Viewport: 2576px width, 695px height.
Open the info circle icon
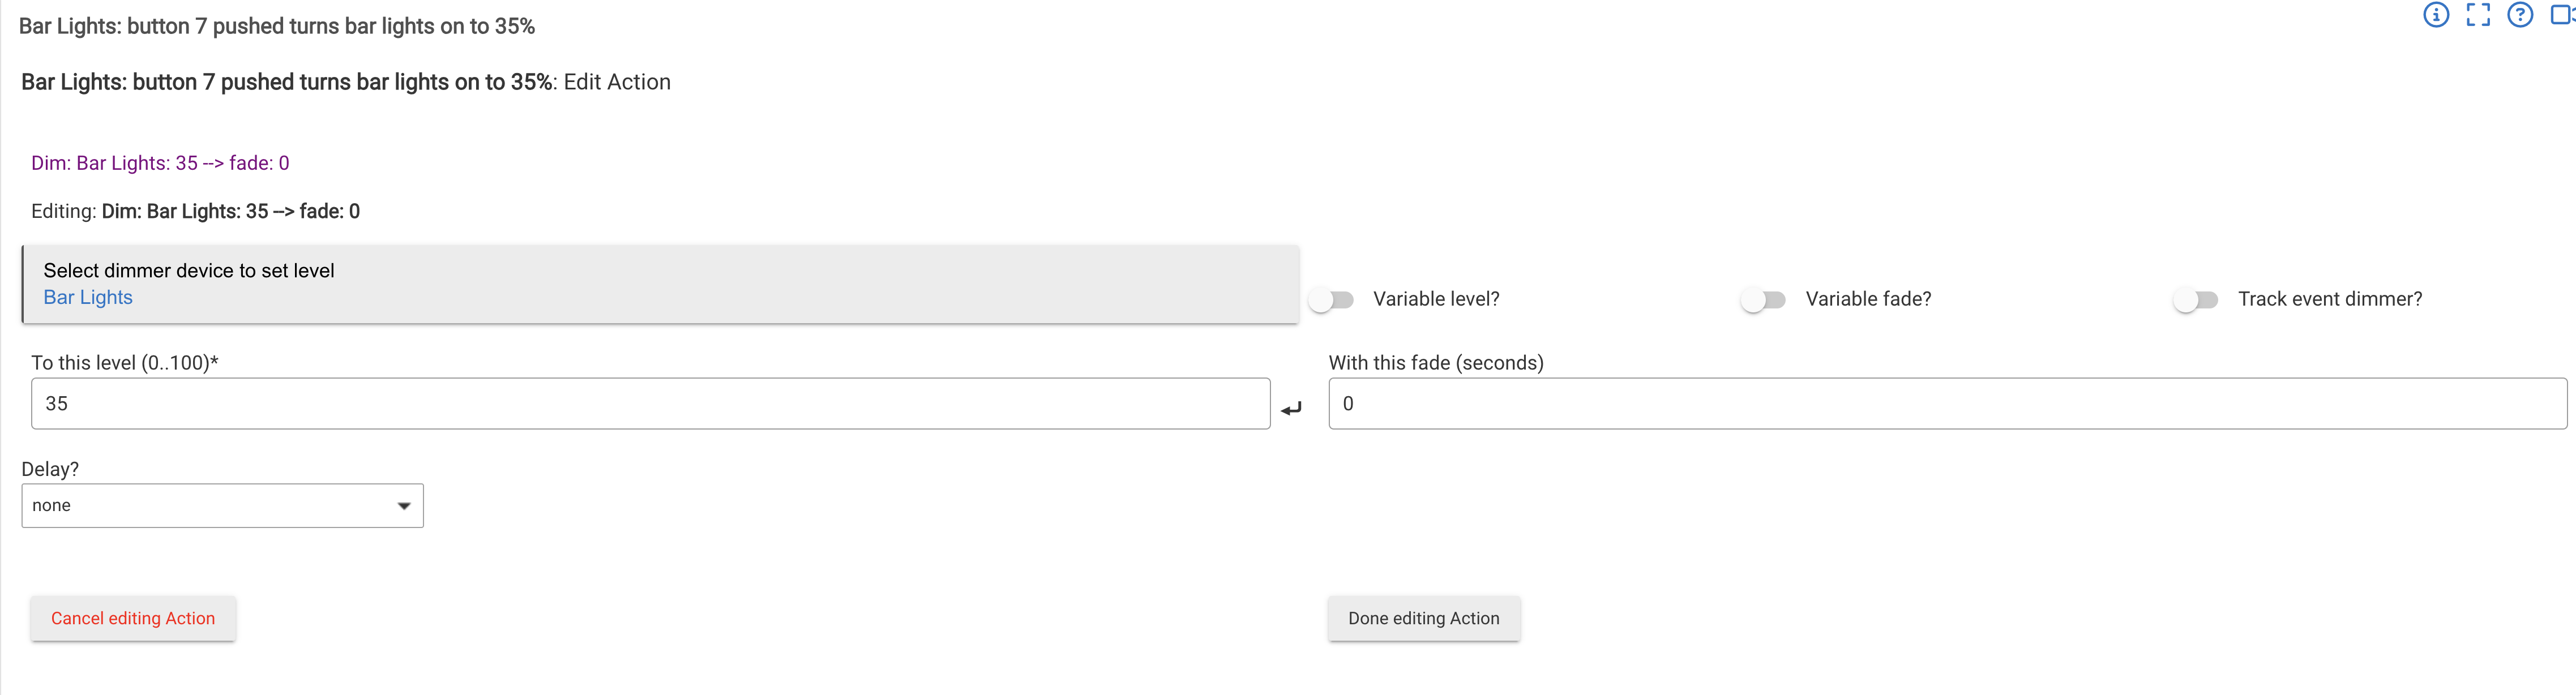(2436, 15)
